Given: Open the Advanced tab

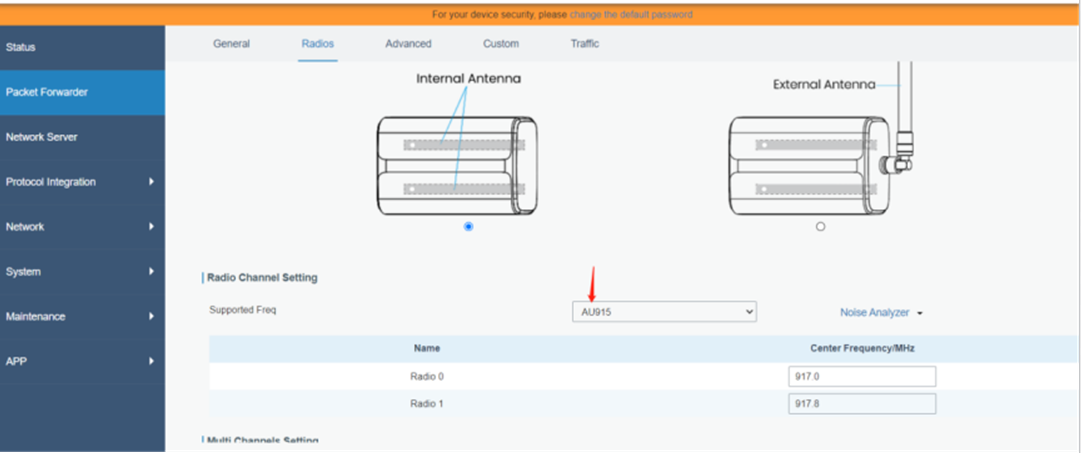Looking at the screenshot, I should [x=408, y=43].
